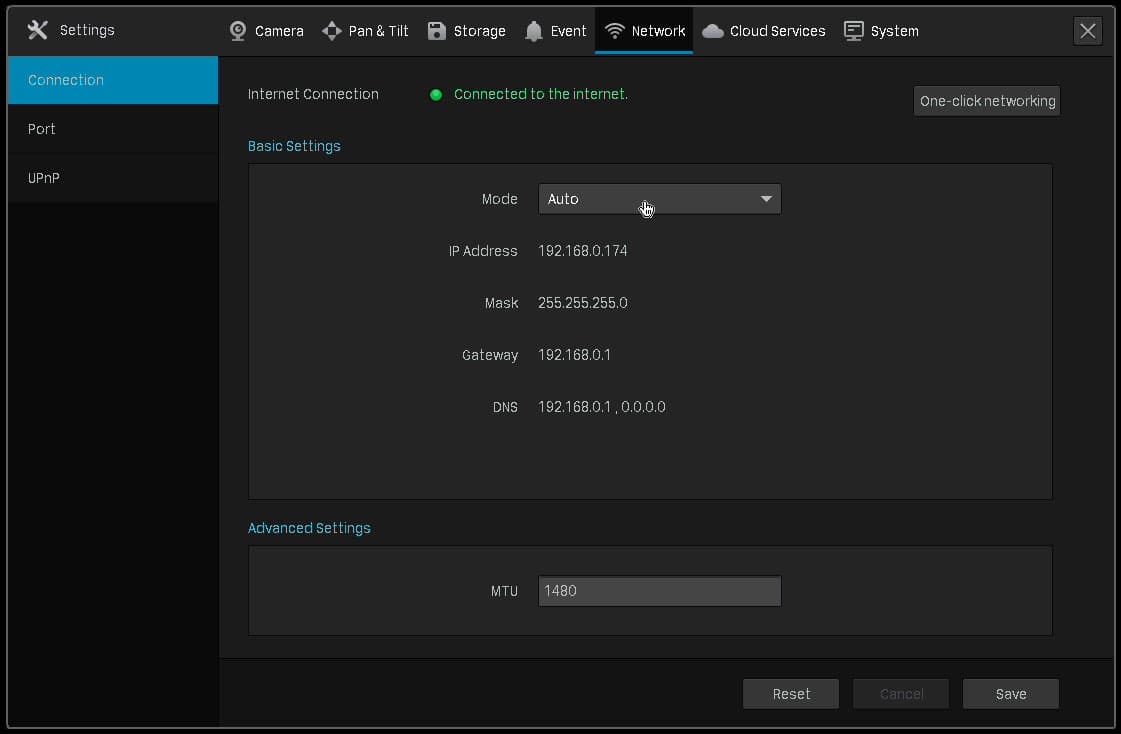This screenshot has height=734, width=1121.
Task: Click the MTU field label
Action: [504, 591]
